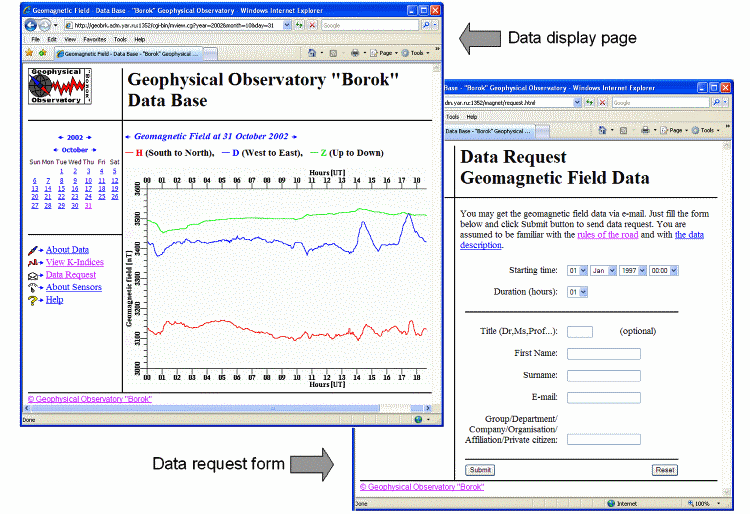Image resolution: width=750 pixels, height=514 pixels.
Task: Go back in the Data Base browser window
Action: click(x=31, y=25)
